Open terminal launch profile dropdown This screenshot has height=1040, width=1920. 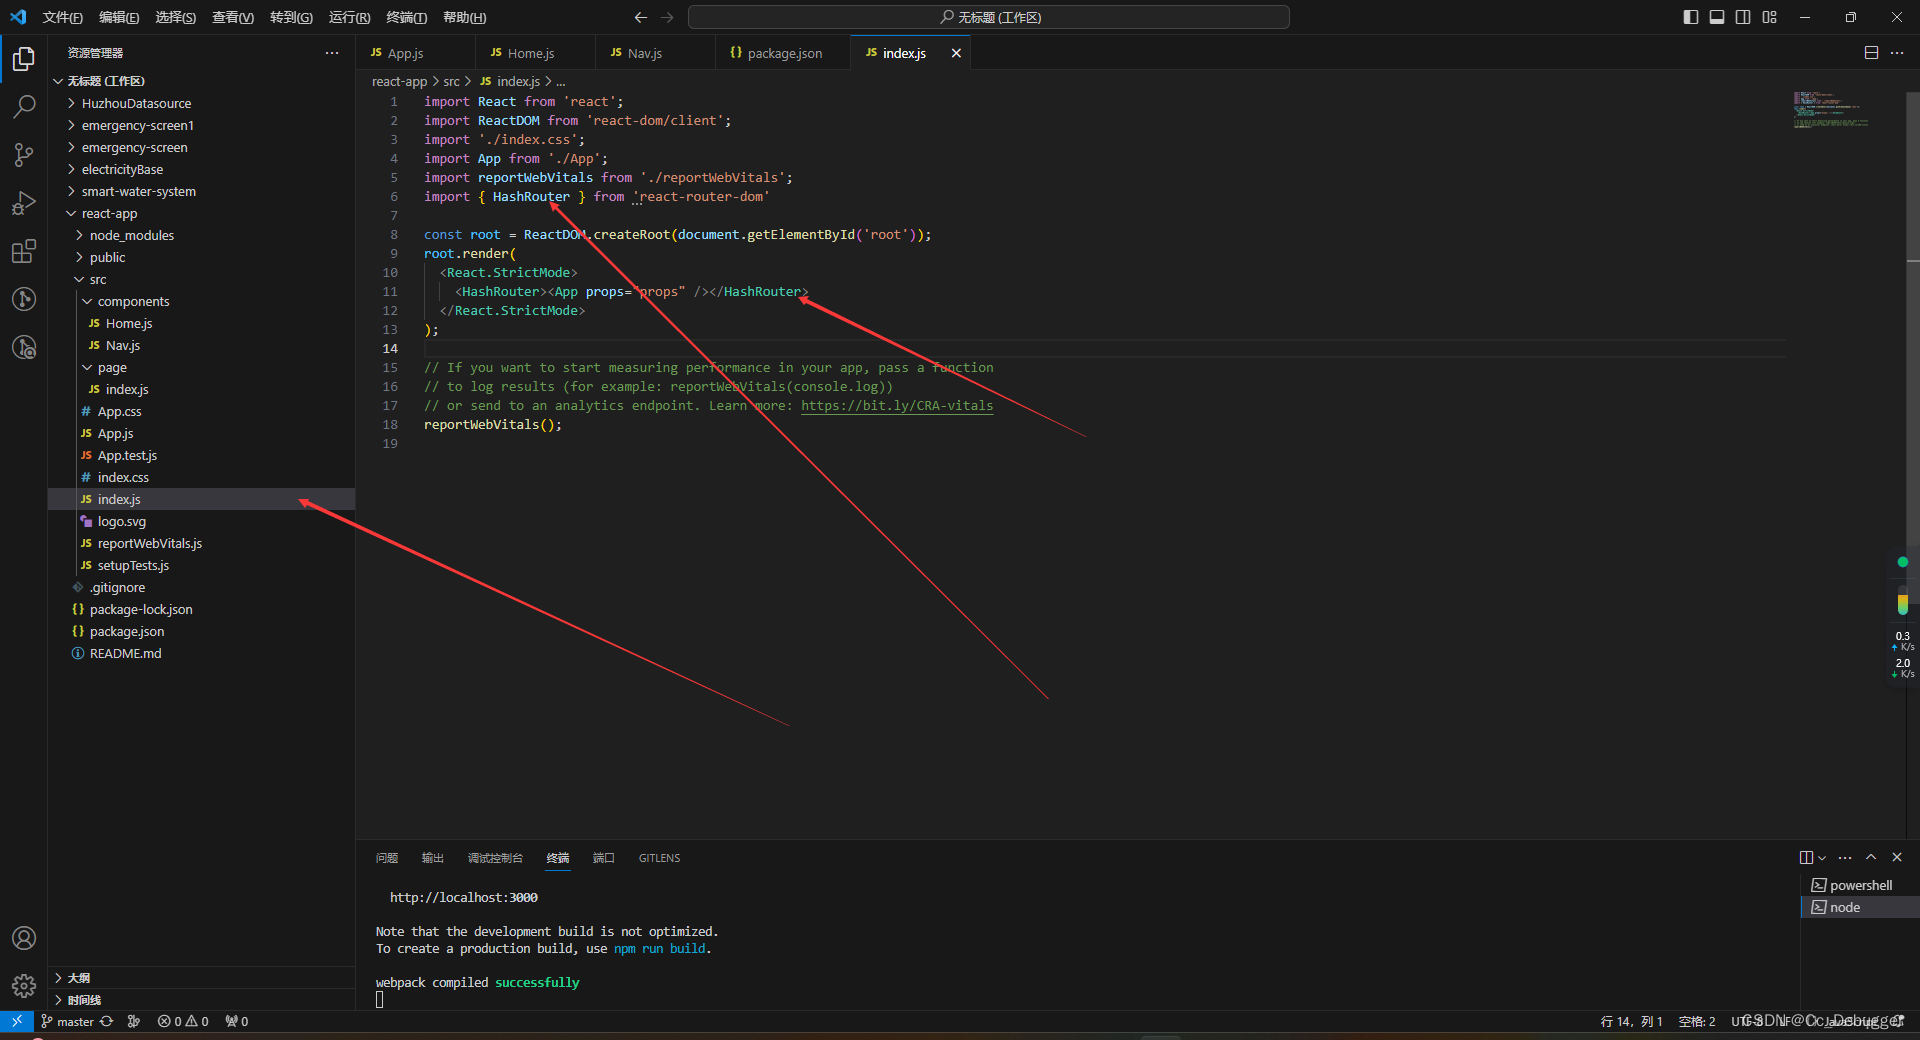(x=1822, y=857)
